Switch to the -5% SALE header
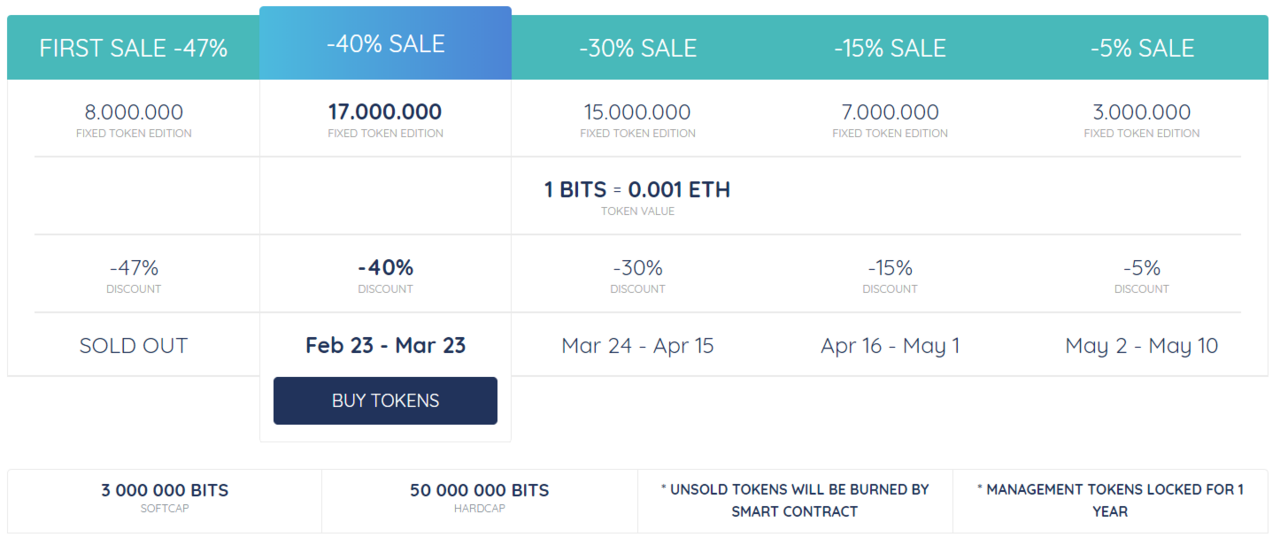This screenshot has width=1280, height=545. [1142, 48]
